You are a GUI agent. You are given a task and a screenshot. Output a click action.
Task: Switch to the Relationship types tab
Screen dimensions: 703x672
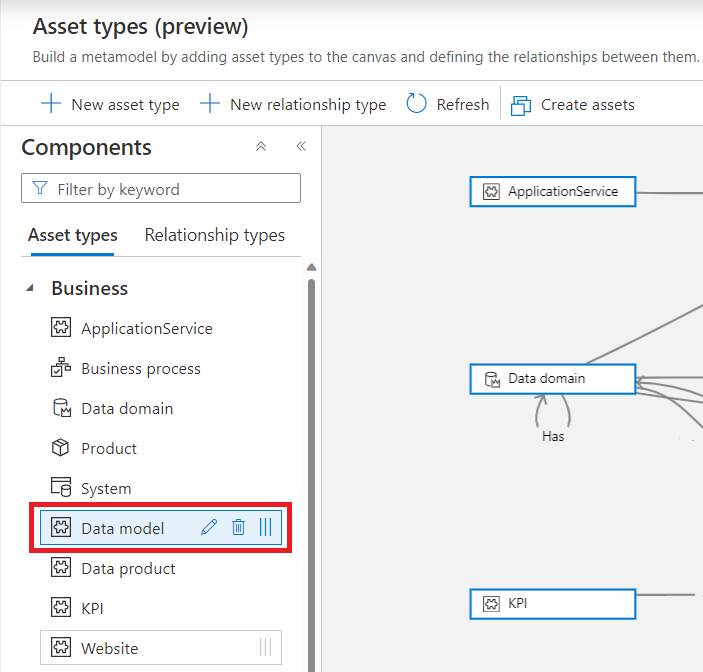pyautogui.click(x=214, y=235)
